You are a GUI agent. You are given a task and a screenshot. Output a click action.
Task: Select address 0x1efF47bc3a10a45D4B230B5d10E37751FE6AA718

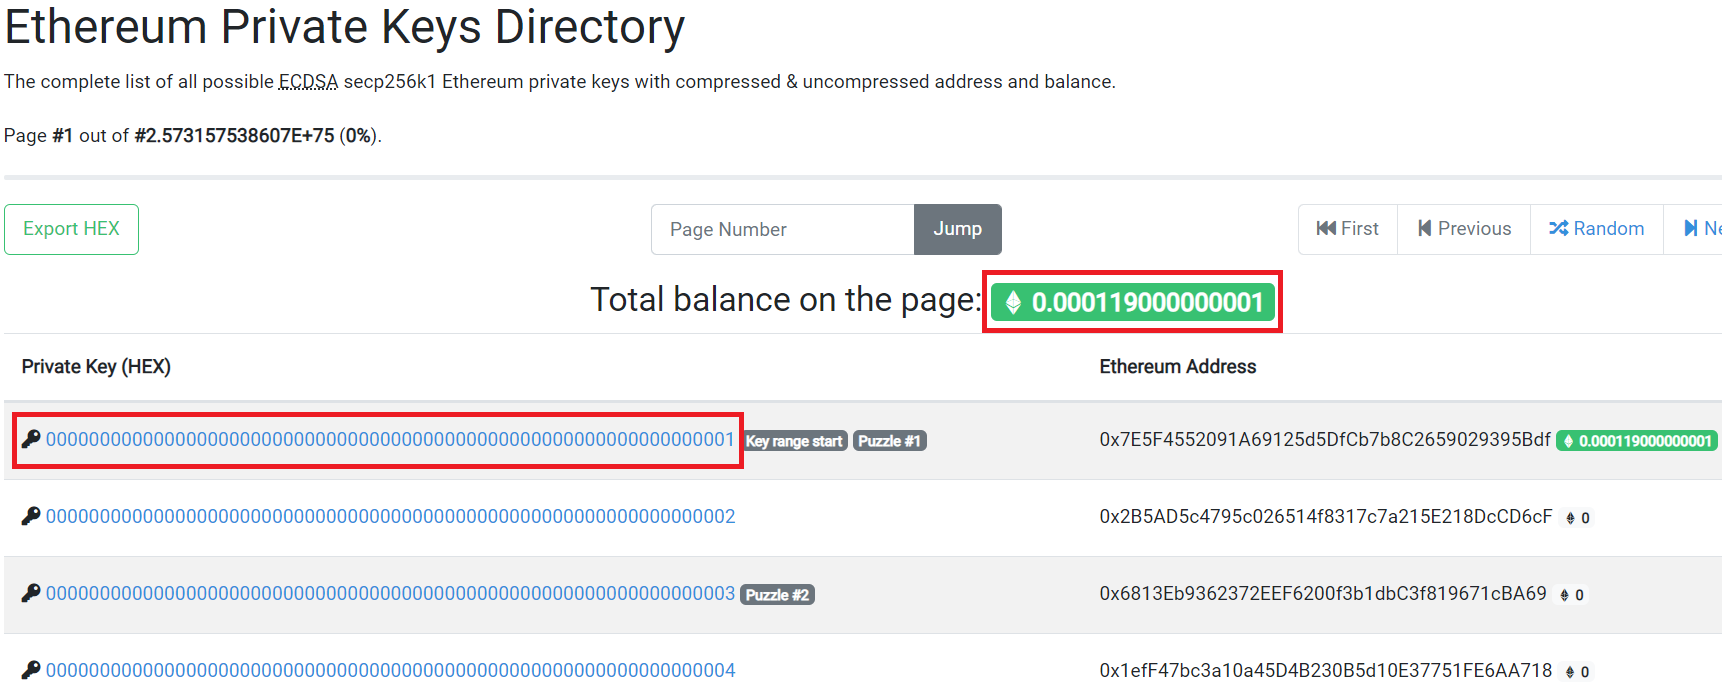[1326, 670]
